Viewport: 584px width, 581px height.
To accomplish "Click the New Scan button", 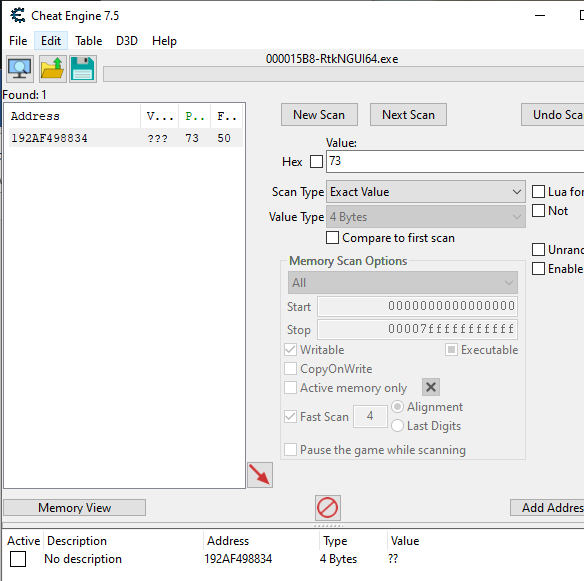I will click(319, 115).
